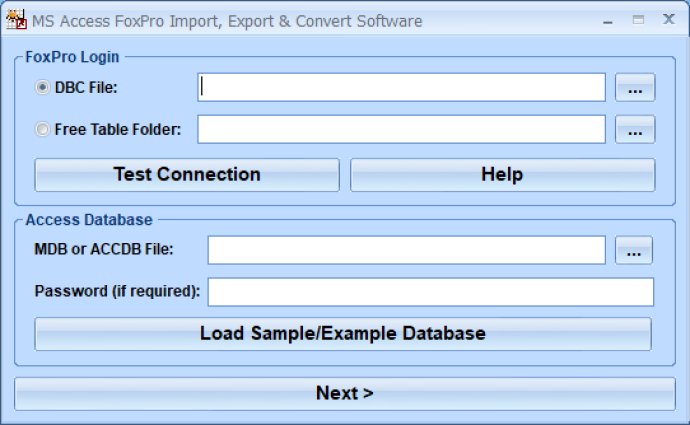This screenshot has height=425, width=690.
Task: Click the 'Password (if required):' label
Action: [x=117, y=291]
